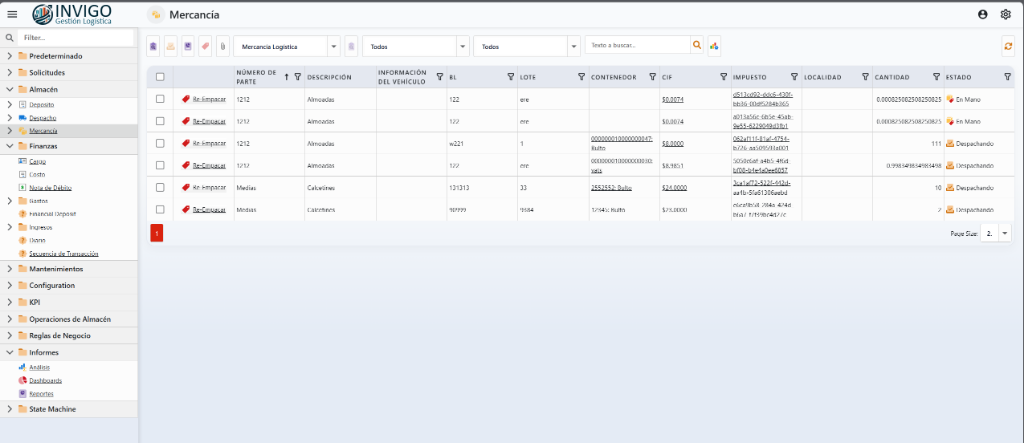Check the Medias row with lote 1684
1024x443 pixels.
(x=160, y=209)
